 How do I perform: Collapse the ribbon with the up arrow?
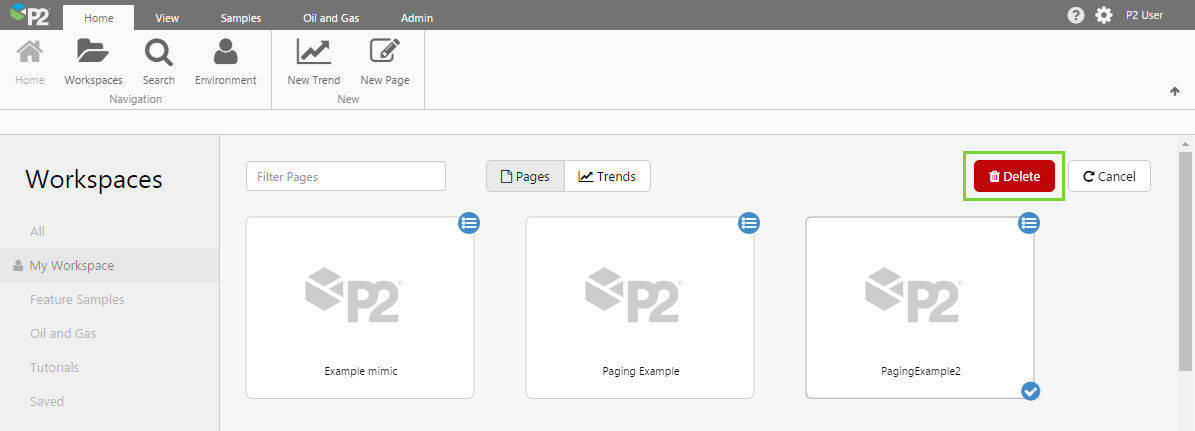(x=1175, y=91)
